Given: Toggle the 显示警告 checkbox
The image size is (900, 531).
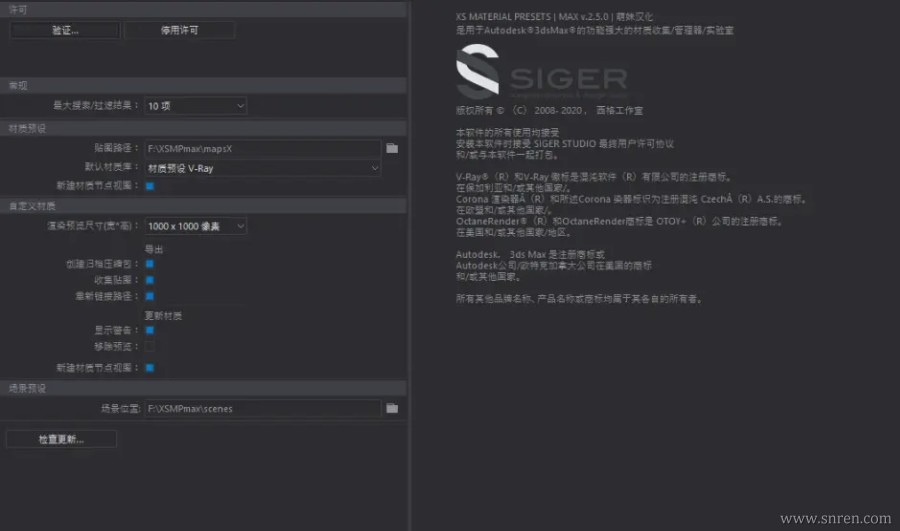Looking at the screenshot, I should tap(150, 330).
